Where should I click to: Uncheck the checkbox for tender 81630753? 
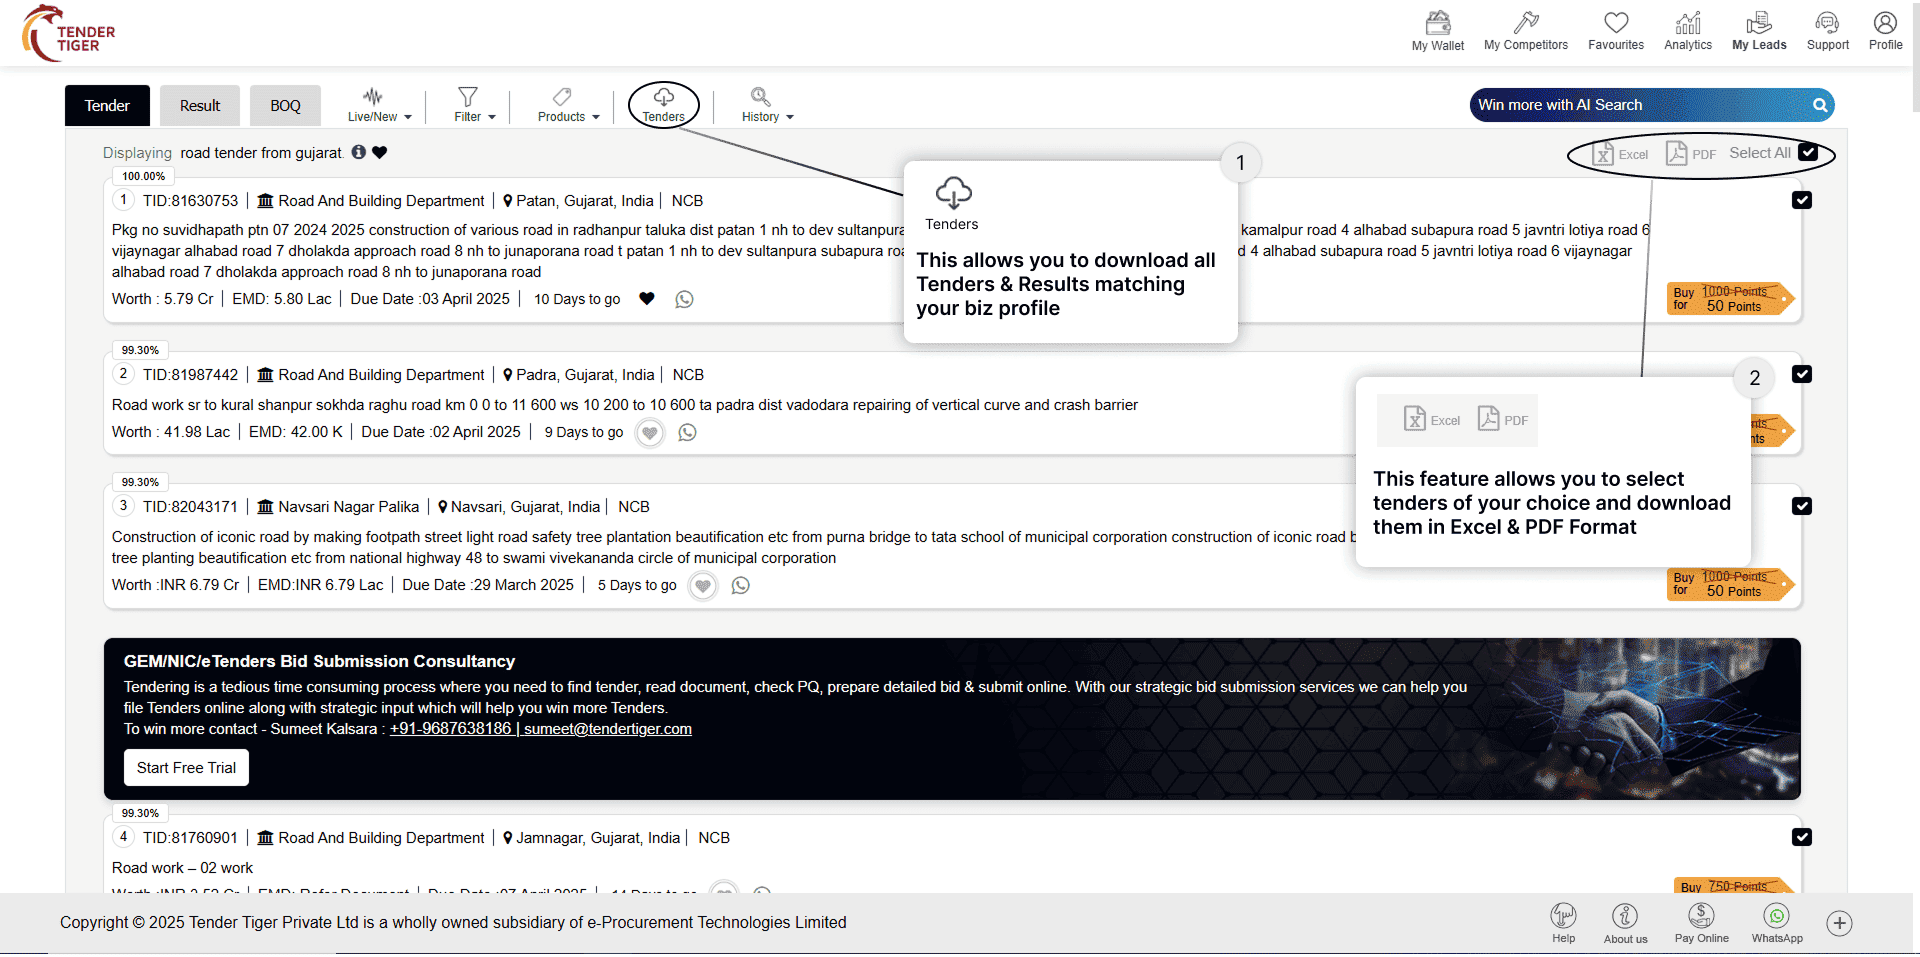1802,201
